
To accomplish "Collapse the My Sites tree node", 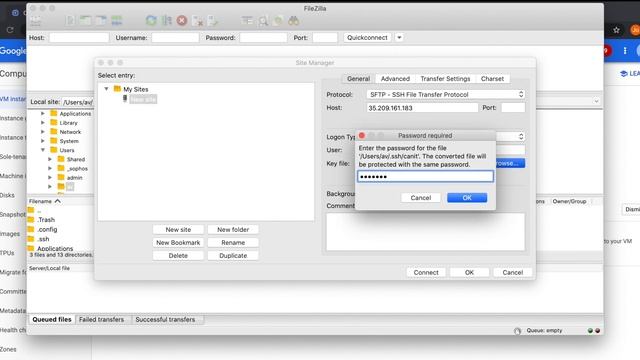I will [106, 89].
